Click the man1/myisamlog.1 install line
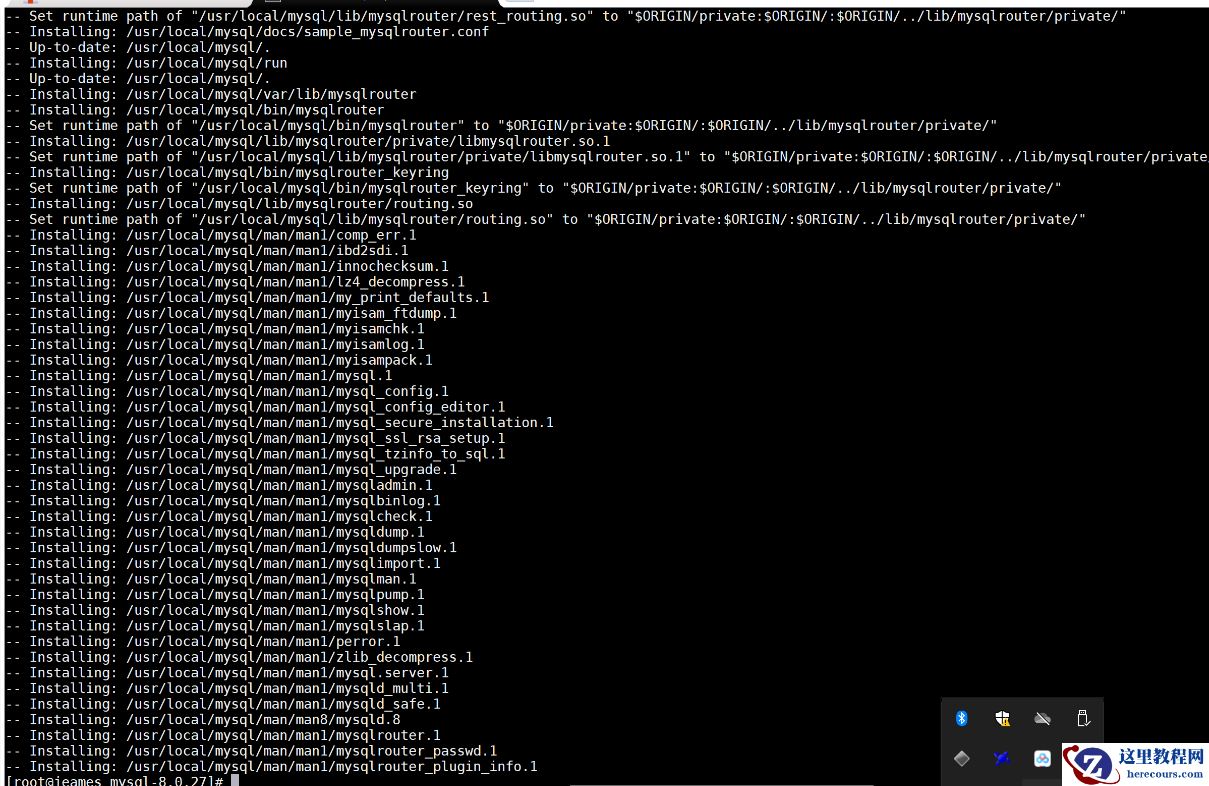 click(x=215, y=344)
